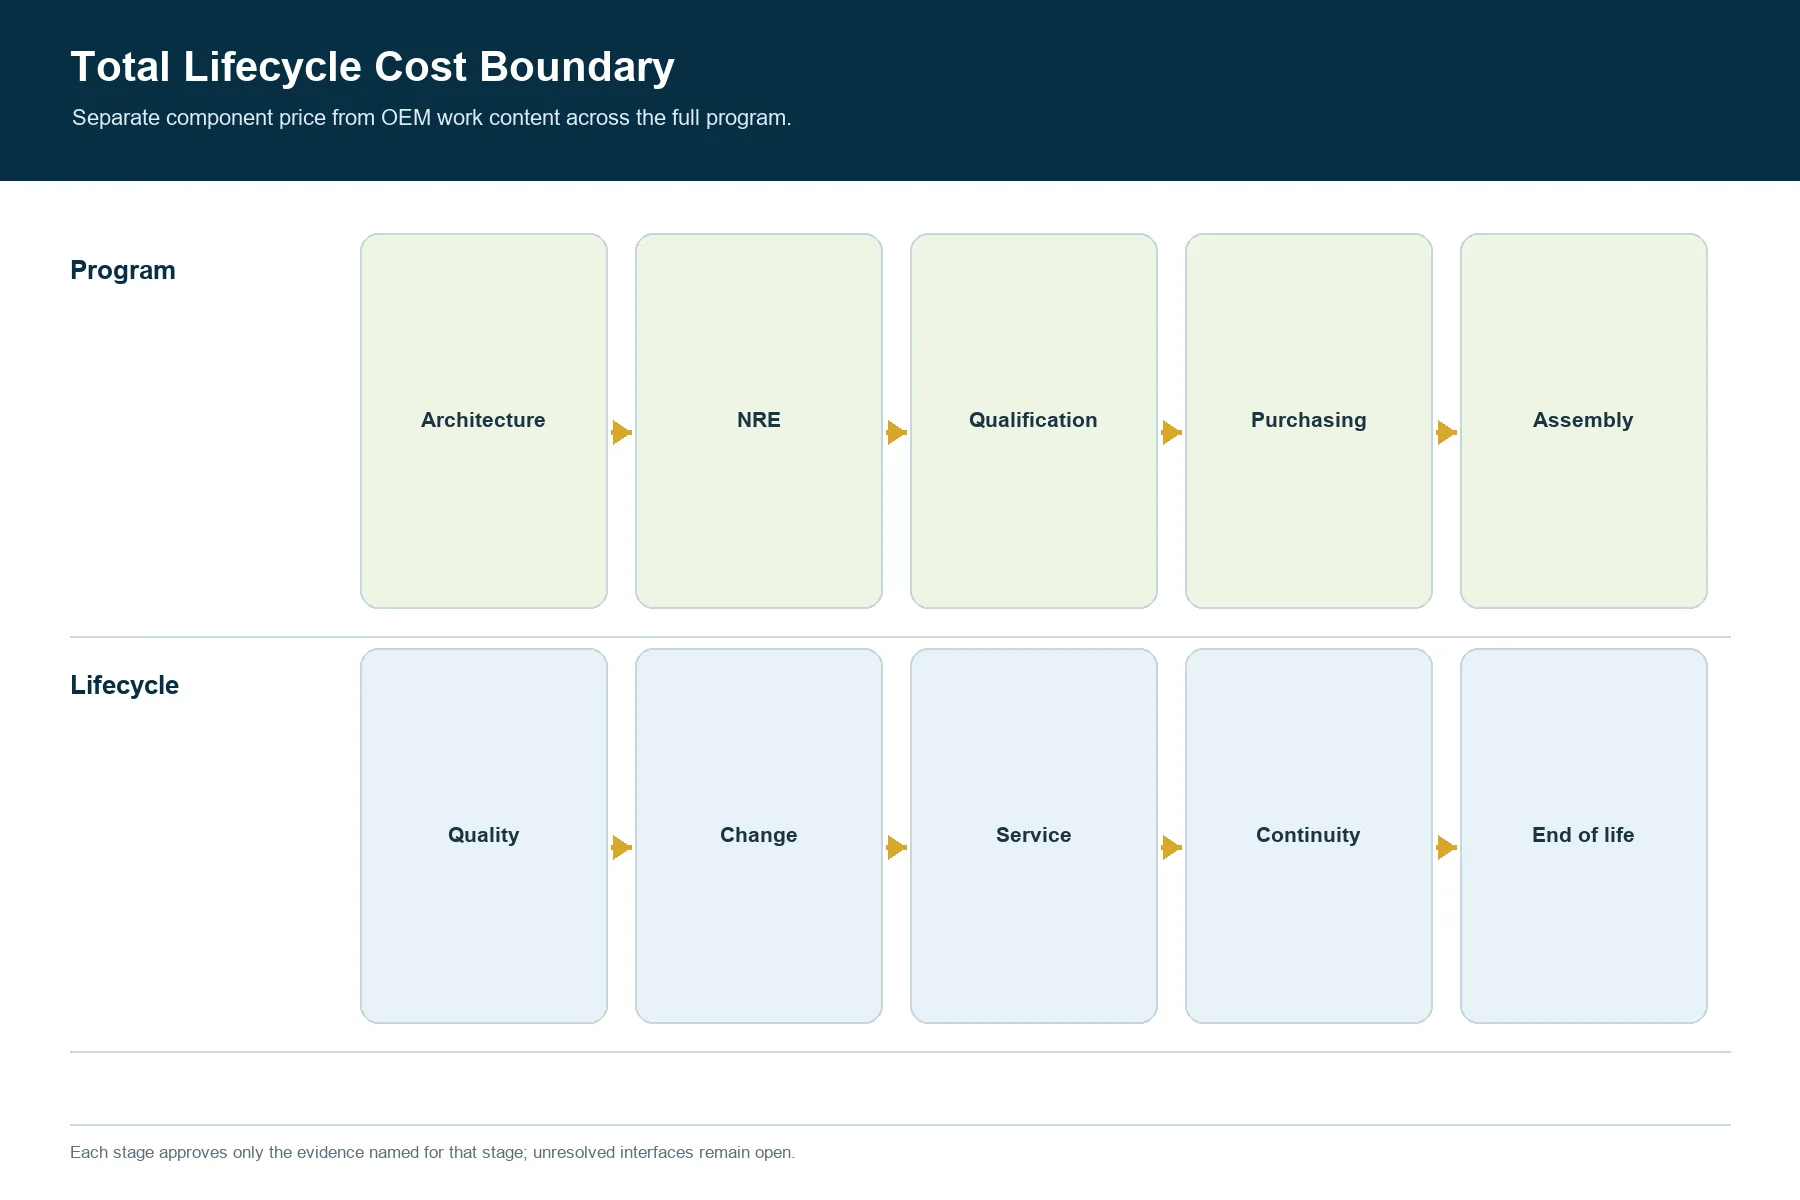Click the arrow between Purchasing and Assembly
The image size is (1800, 1200).
click(1447, 432)
